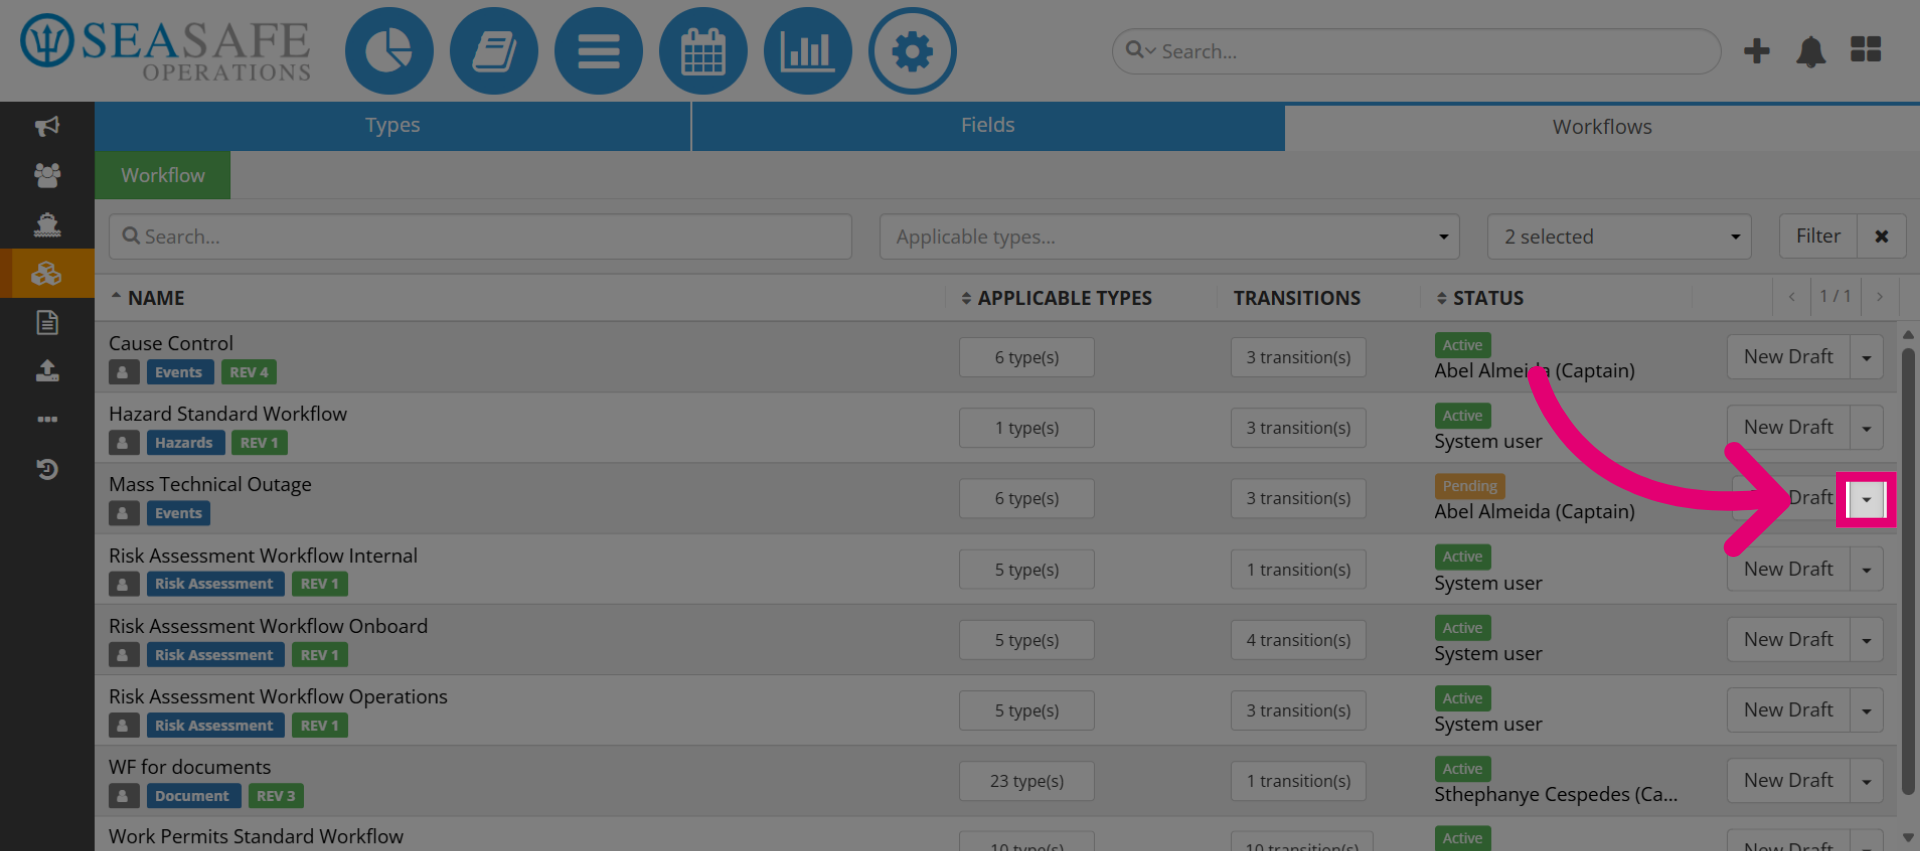Go to previous page arrow
Viewport: 1920px width, 851px height.
click(1792, 297)
